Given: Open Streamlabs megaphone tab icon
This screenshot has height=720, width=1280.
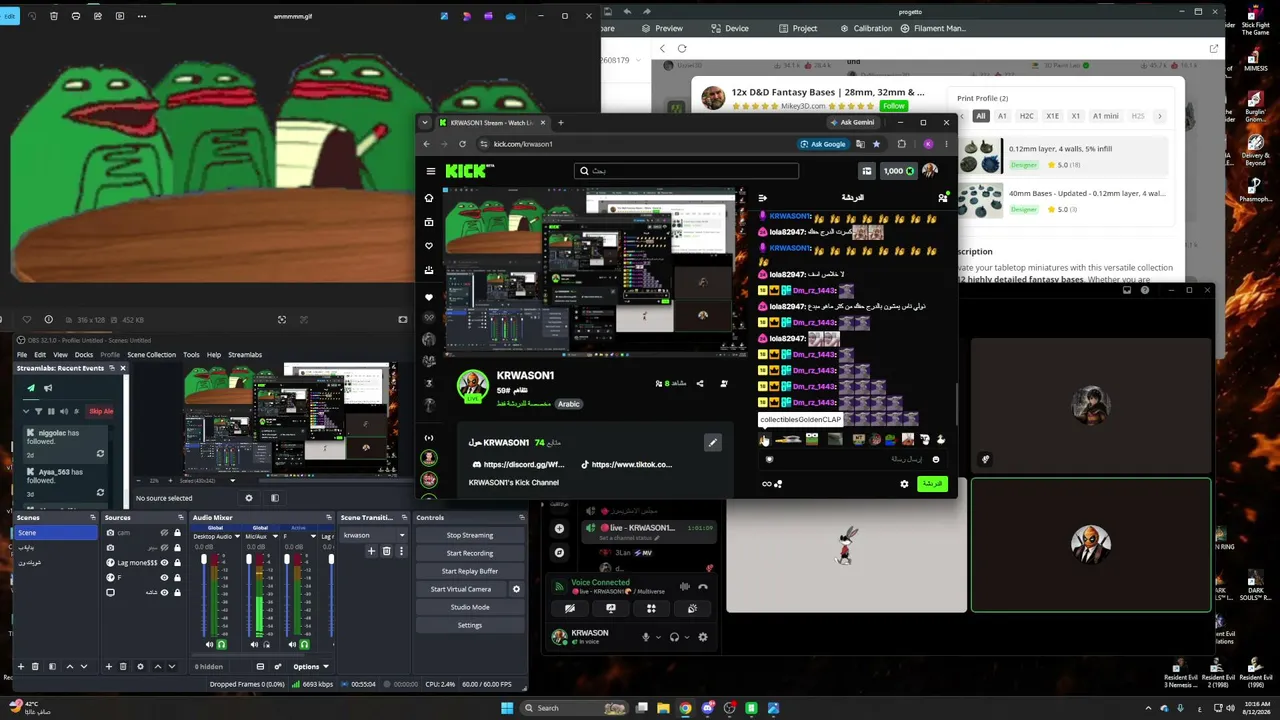Looking at the screenshot, I should pyautogui.click(x=47, y=388).
